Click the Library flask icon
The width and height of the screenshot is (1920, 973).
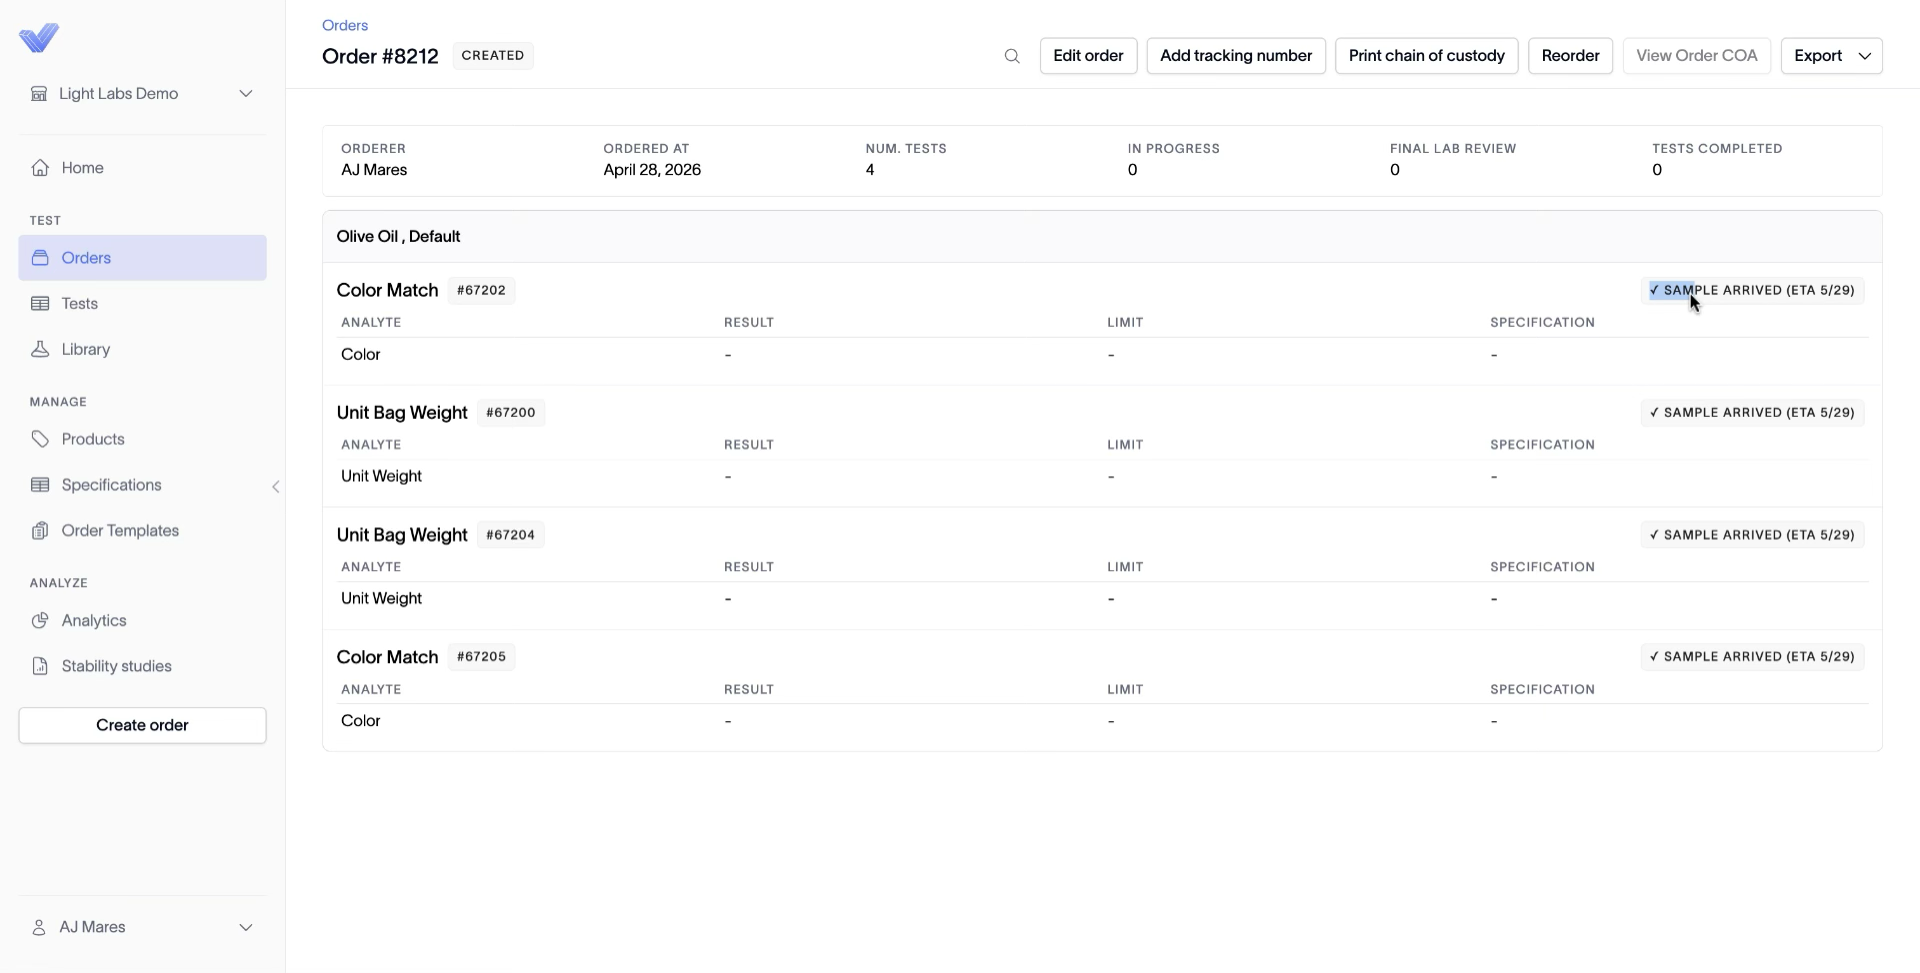pos(40,349)
